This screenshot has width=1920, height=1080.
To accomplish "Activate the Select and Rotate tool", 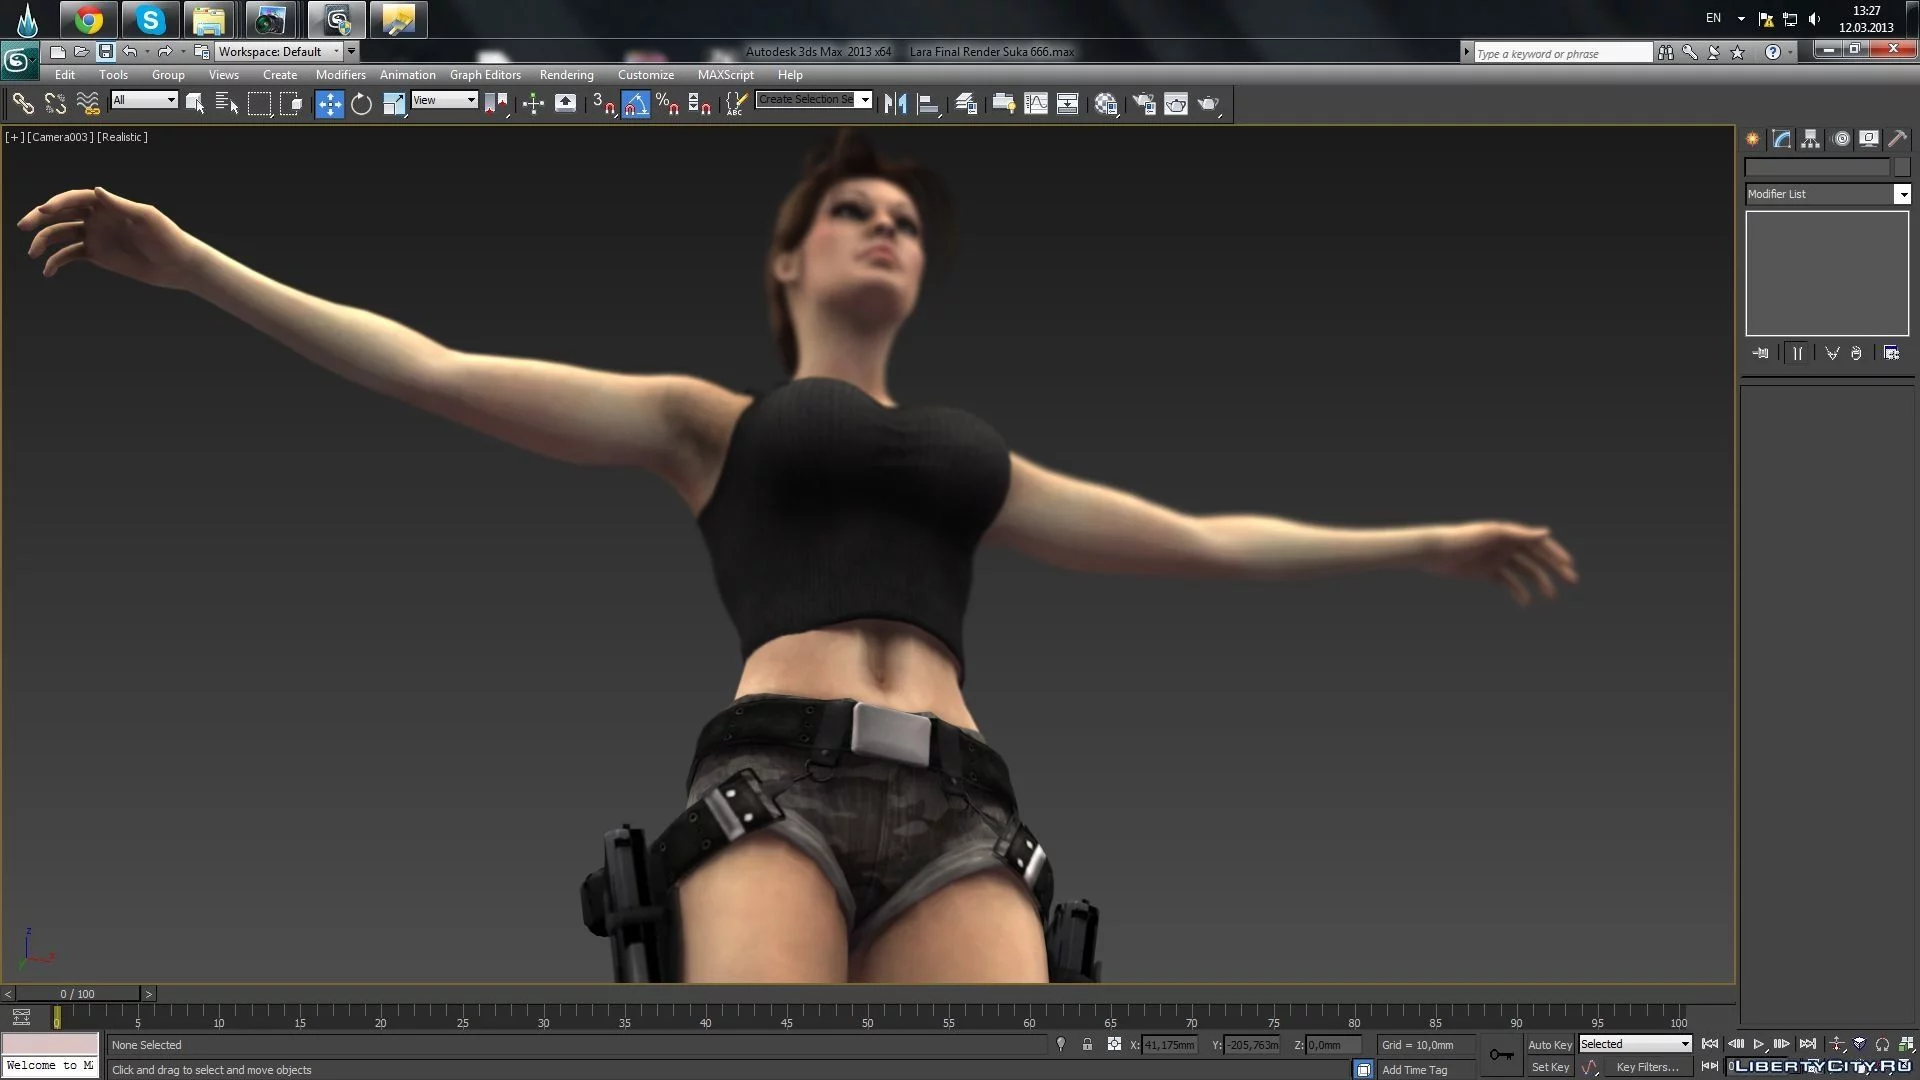I will click(361, 103).
